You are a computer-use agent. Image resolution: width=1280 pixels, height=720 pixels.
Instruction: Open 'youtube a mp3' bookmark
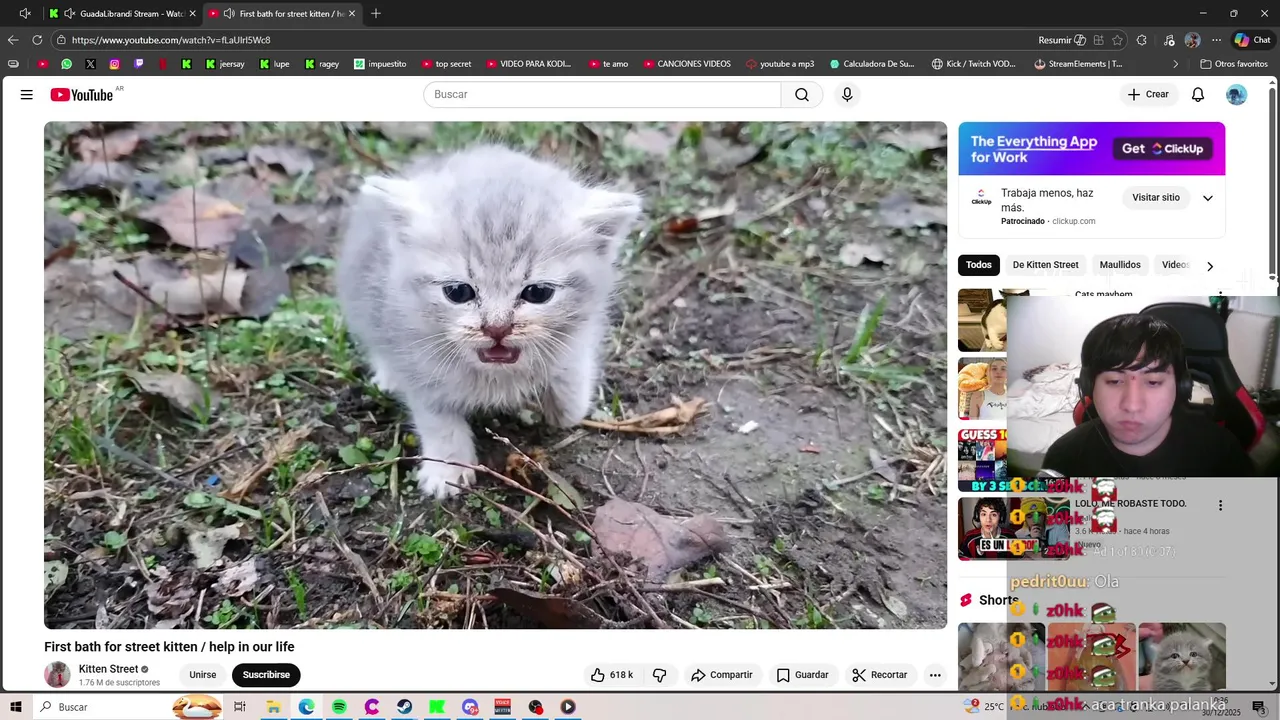pos(780,64)
